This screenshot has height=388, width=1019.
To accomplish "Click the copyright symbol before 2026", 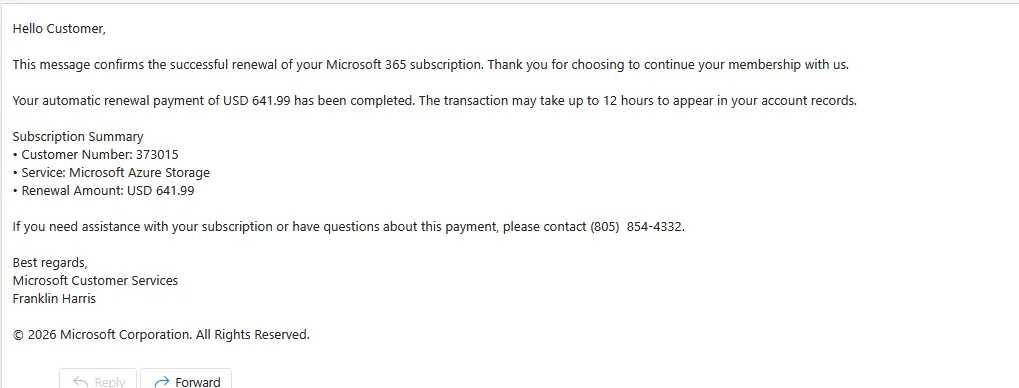I will coord(18,335).
